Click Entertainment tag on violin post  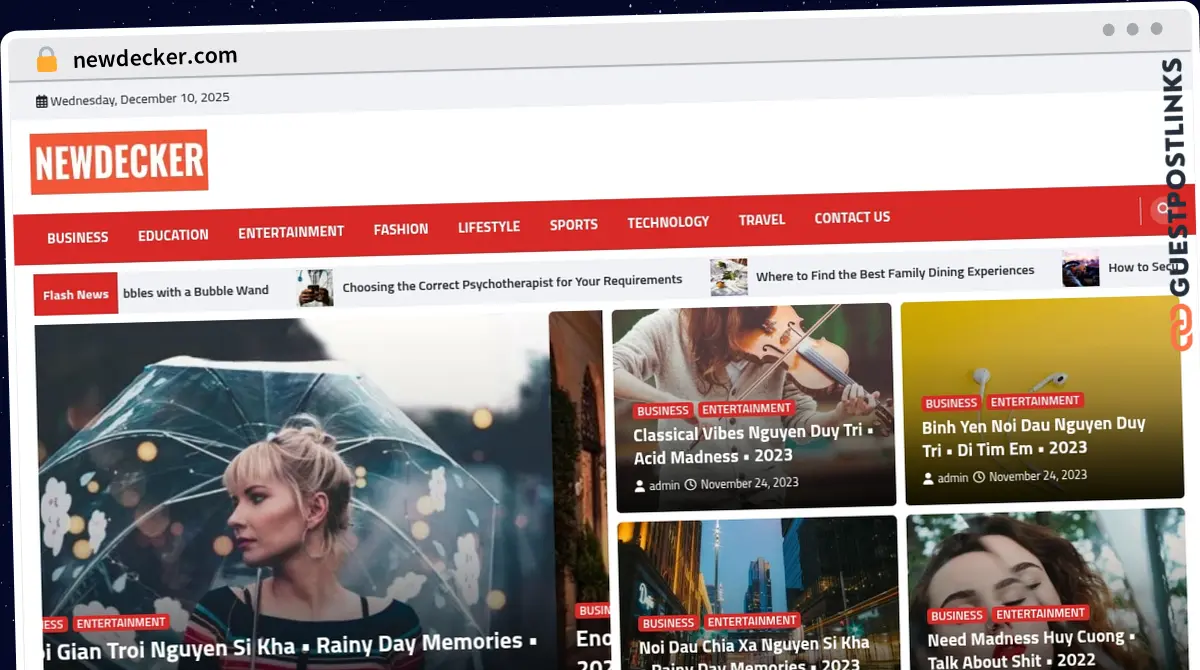[746, 409]
